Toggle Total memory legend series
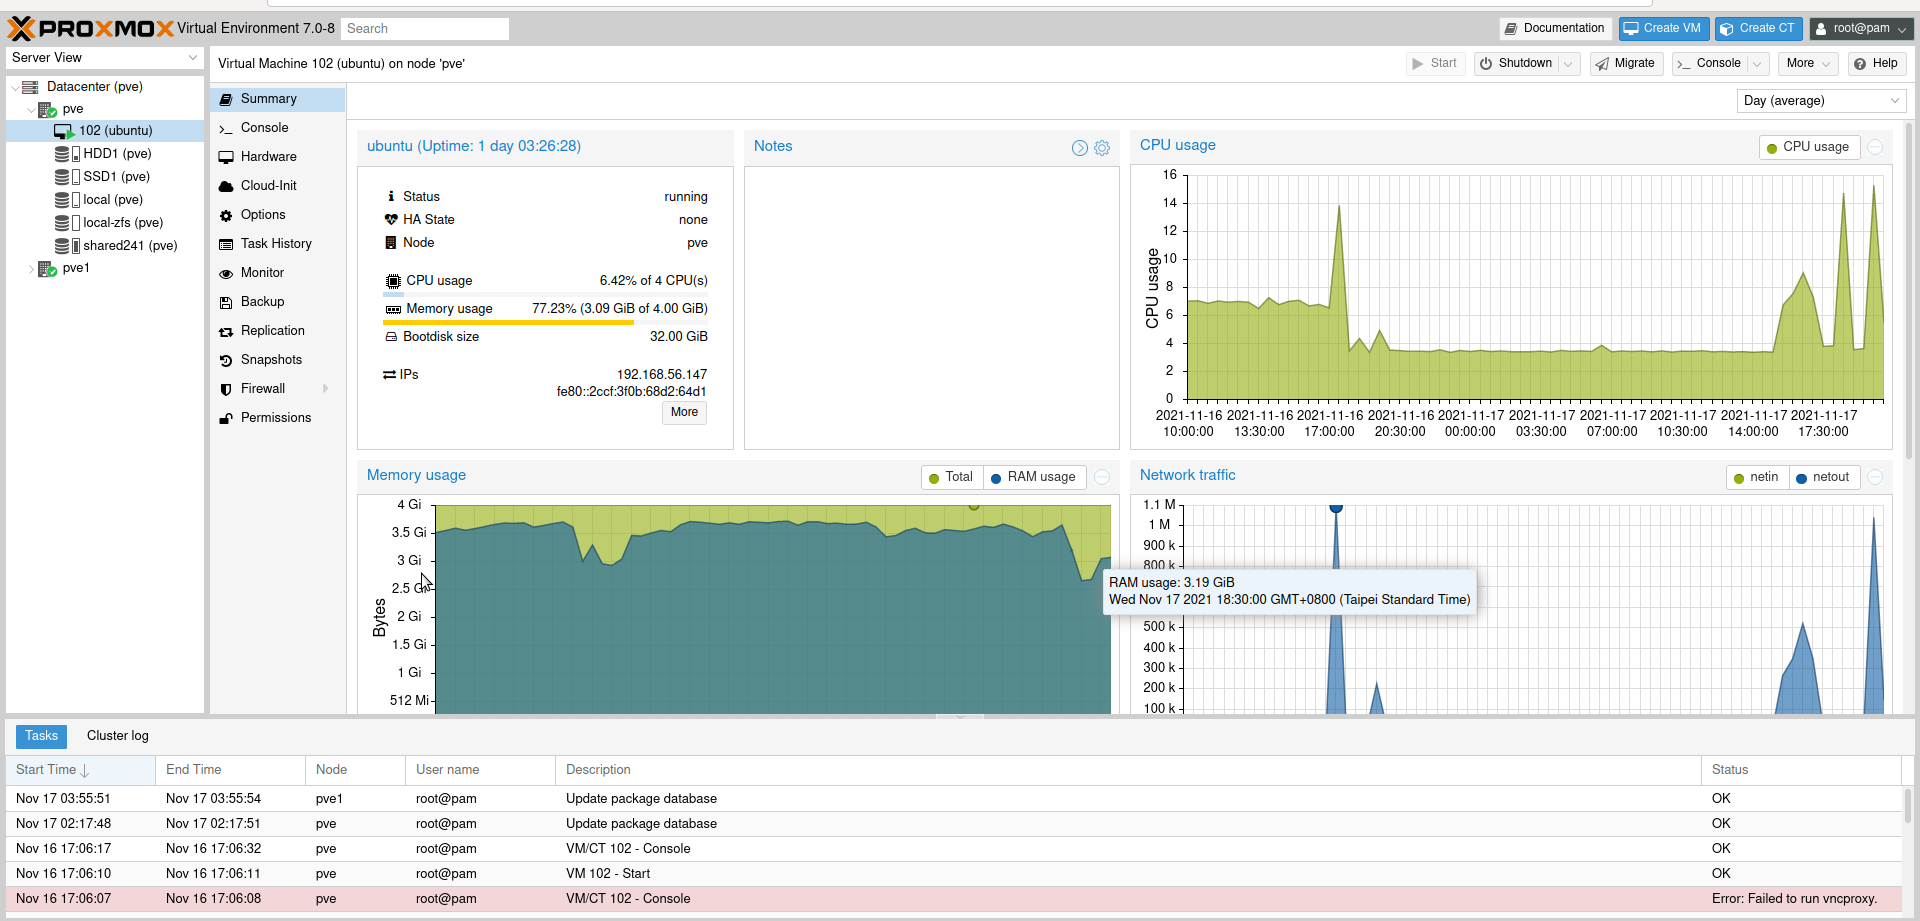 coord(952,478)
